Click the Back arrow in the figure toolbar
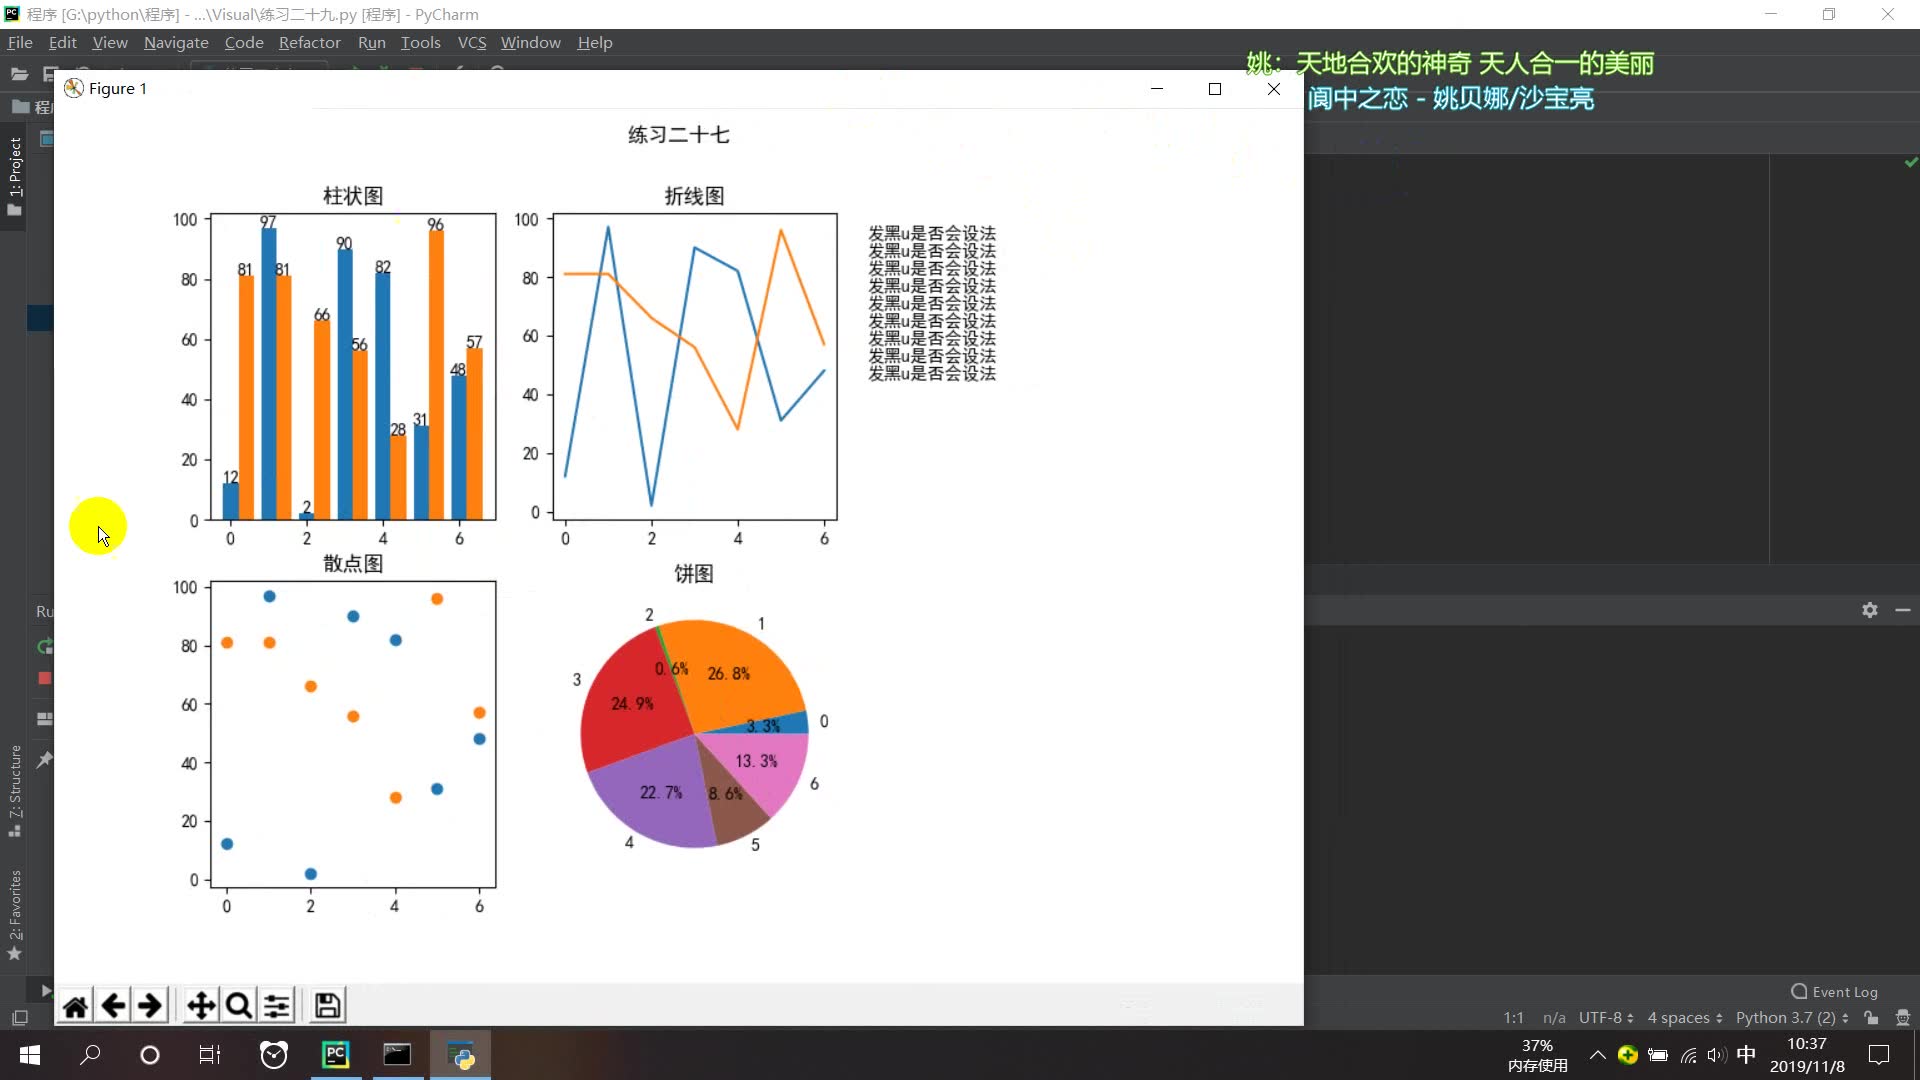The width and height of the screenshot is (1920, 1080). tap(113, 1005)
